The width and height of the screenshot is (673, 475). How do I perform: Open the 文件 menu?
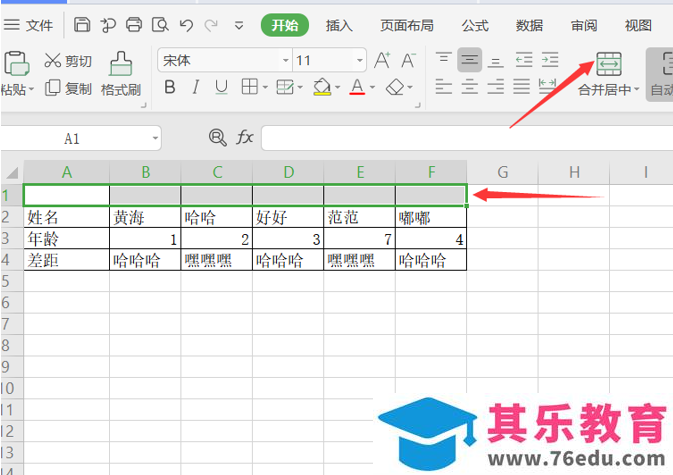(x=28, y=25)
